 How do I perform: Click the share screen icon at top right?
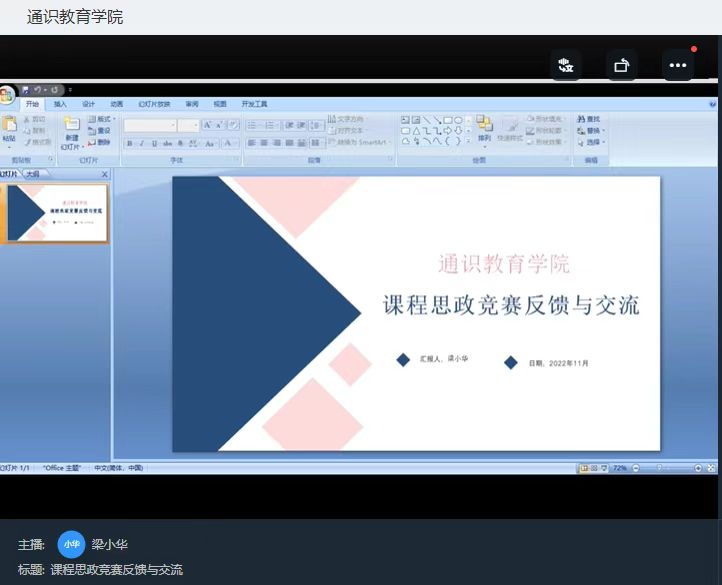coord(622,66)
